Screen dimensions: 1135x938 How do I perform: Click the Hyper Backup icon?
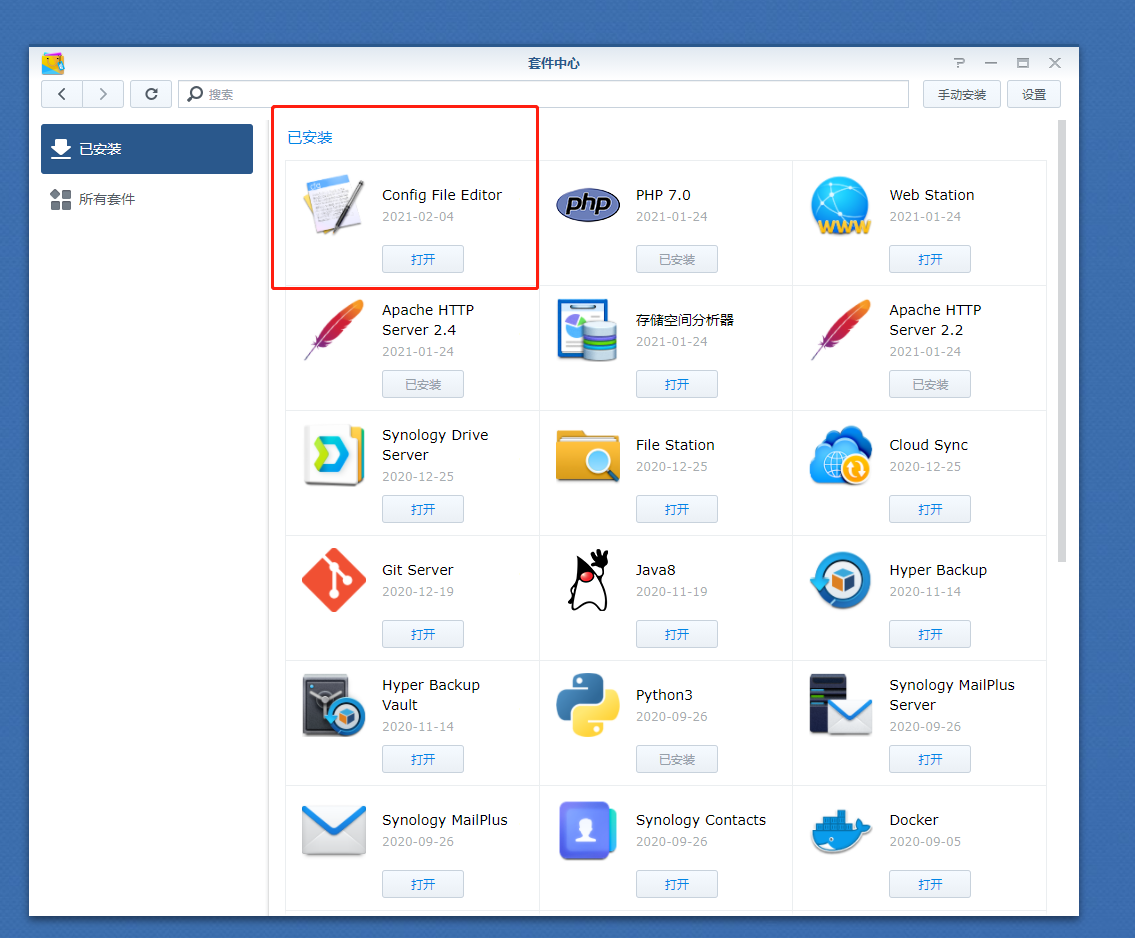(840, 580)
